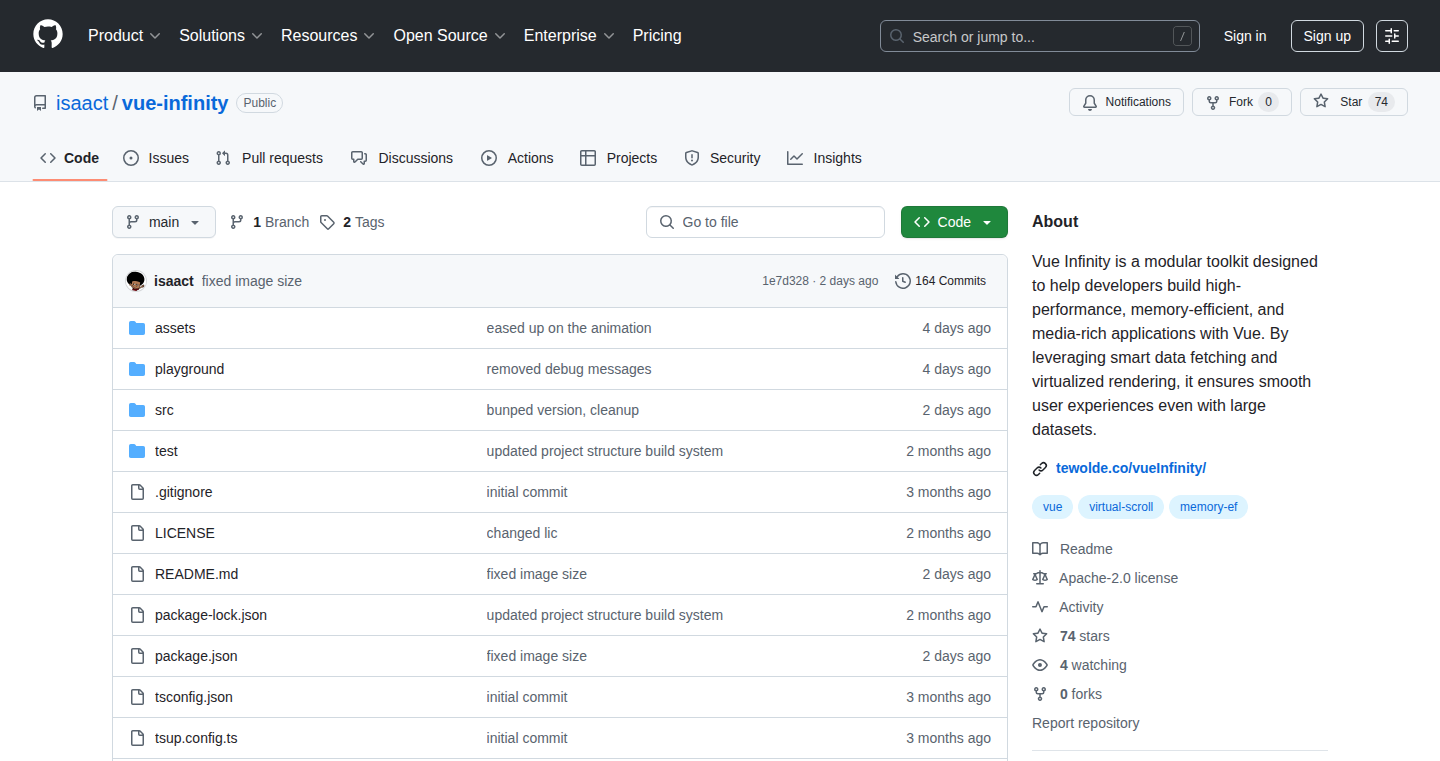Screen dimensions: 1440x761
Task: Expand the Open Source menu
Action: point(449,35)
